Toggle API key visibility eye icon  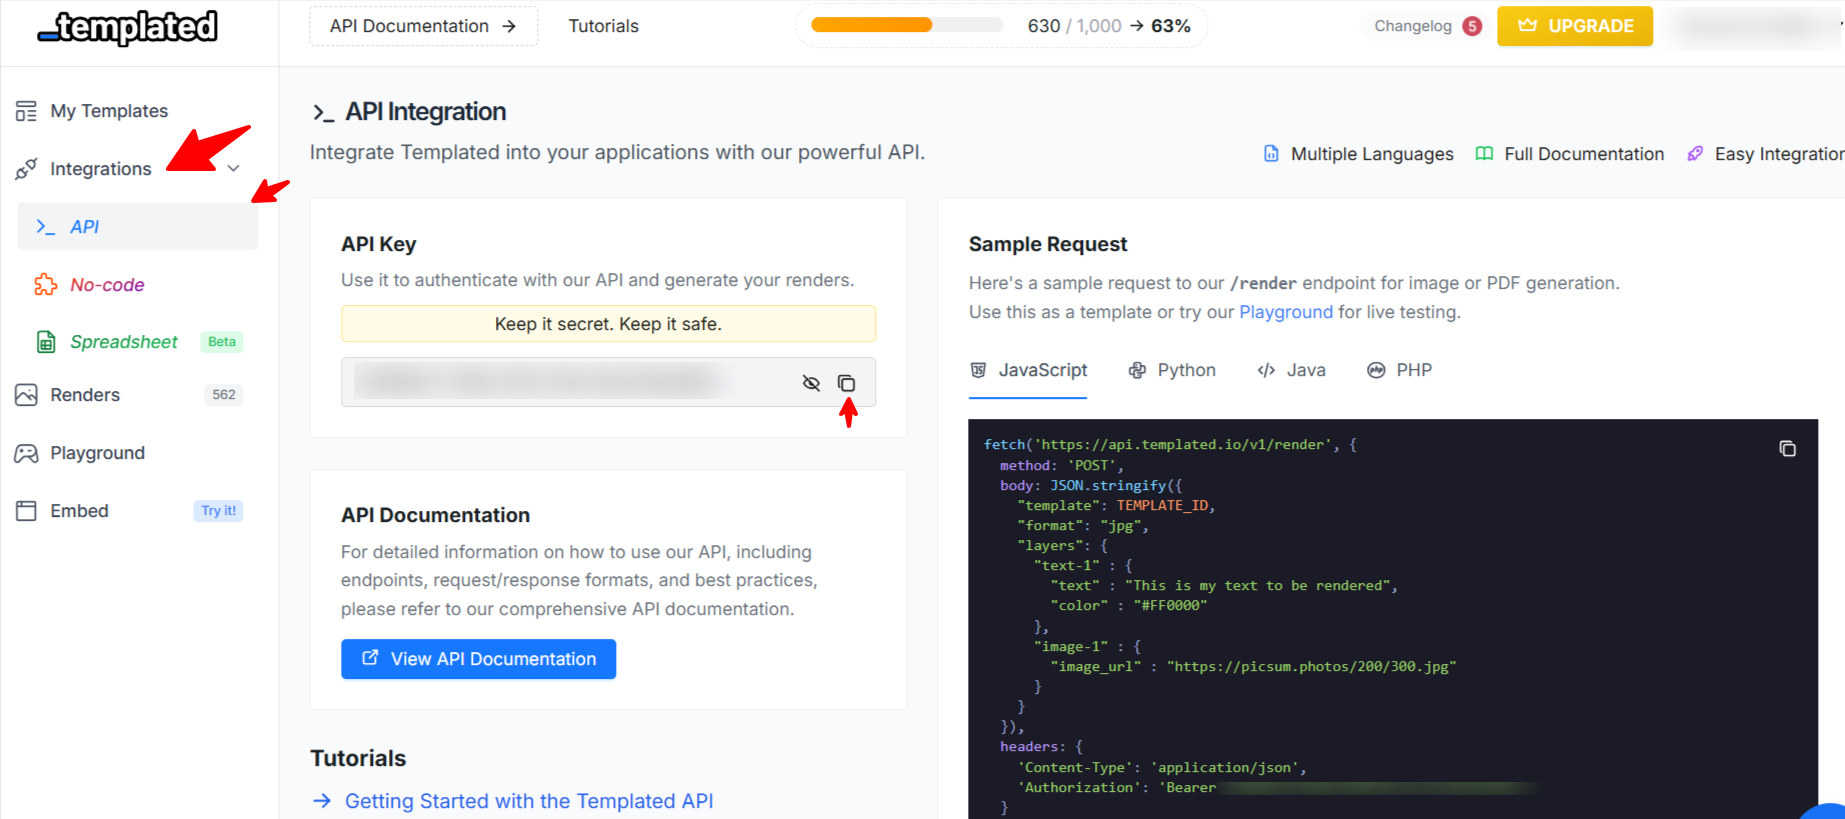click(x=811, y=383)
